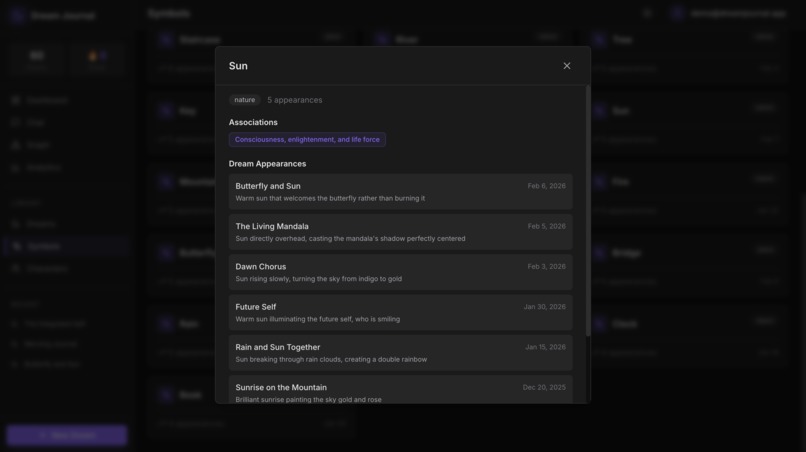This screenshot has height=452, width=806.
Task: Open the Dawn Chorus dream entry
Action: tap(400, 272)
